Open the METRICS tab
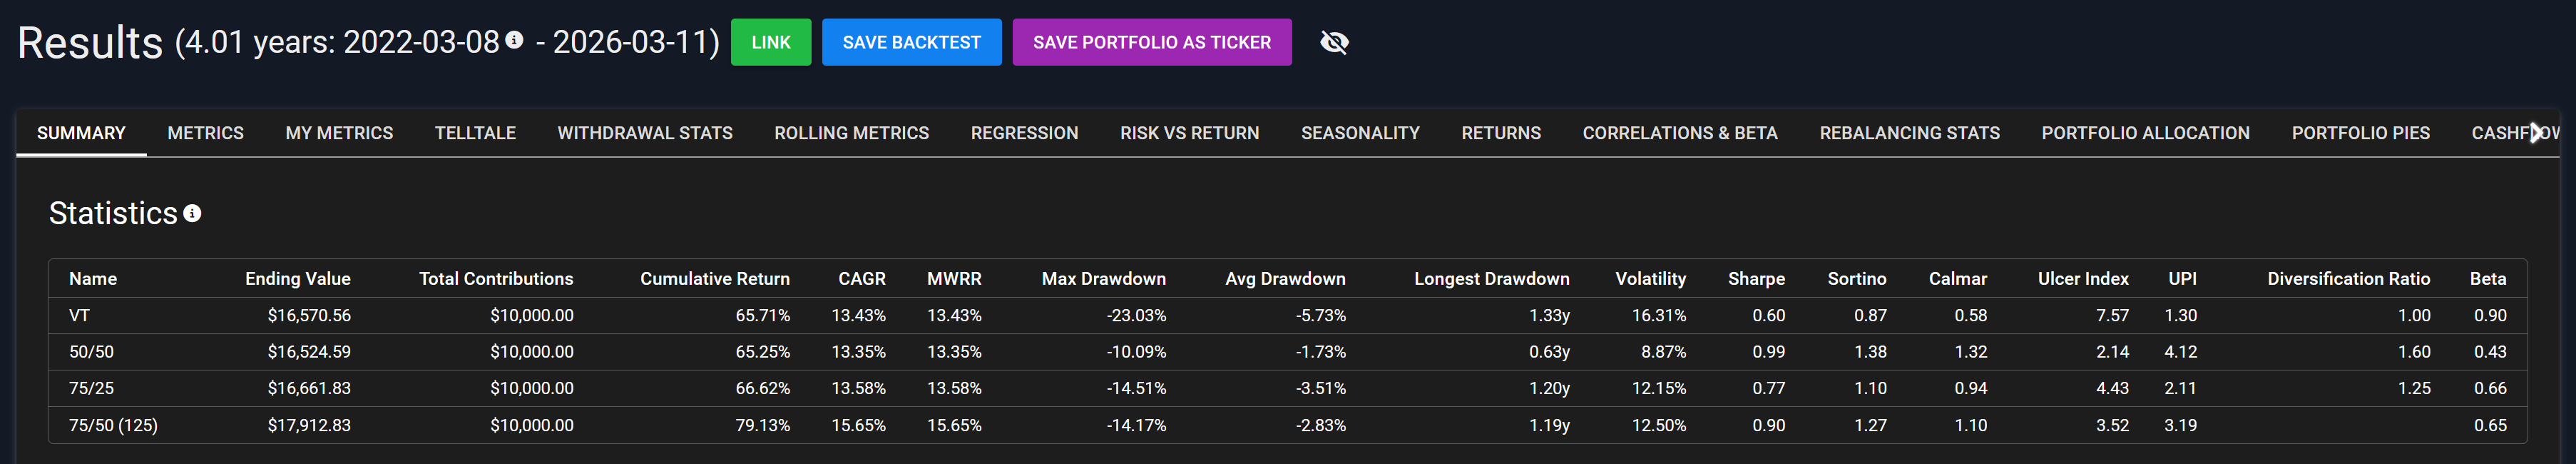This screenshot has width=2576, height=464. pyautogui.click(x=205, y=133)
